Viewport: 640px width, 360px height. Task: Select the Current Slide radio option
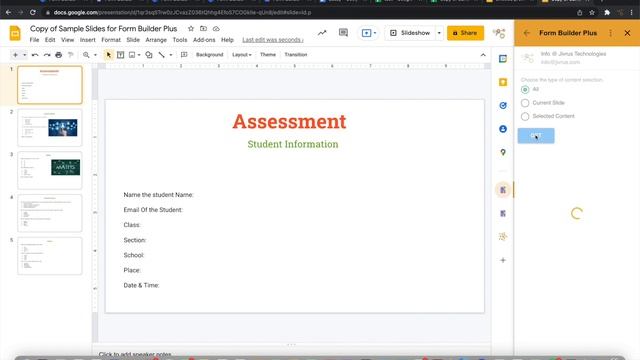point(525,103)
